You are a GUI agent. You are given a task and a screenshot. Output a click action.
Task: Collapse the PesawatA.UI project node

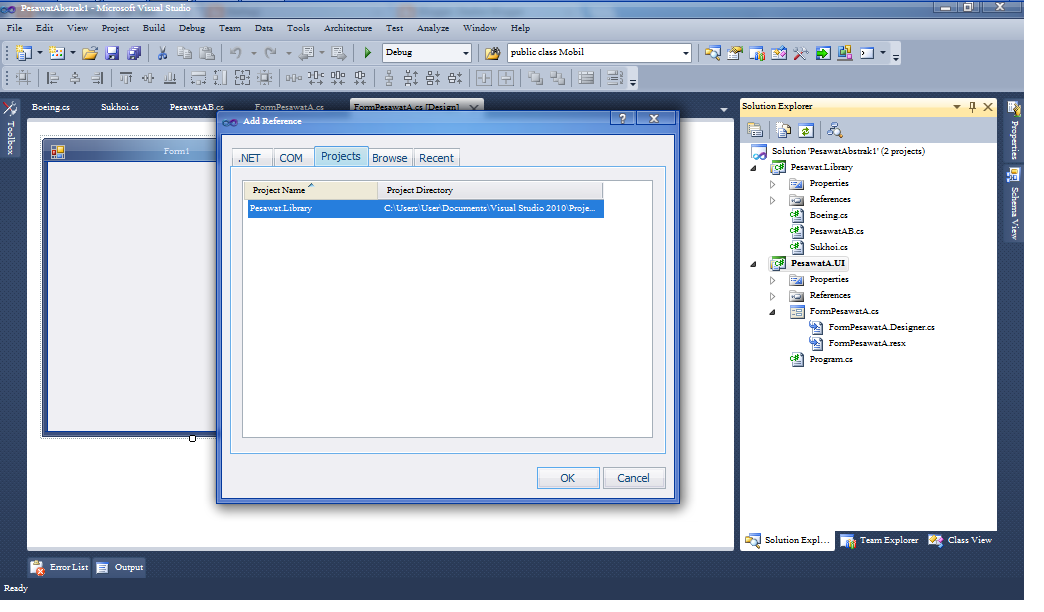point(754,264)
